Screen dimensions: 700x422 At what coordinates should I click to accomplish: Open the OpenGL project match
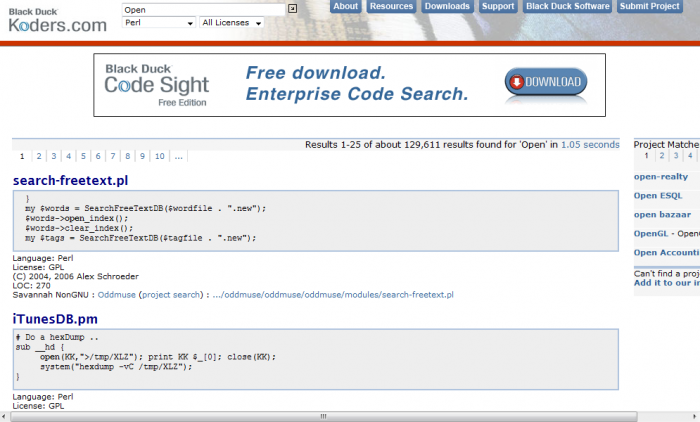(x=651, y=234)
